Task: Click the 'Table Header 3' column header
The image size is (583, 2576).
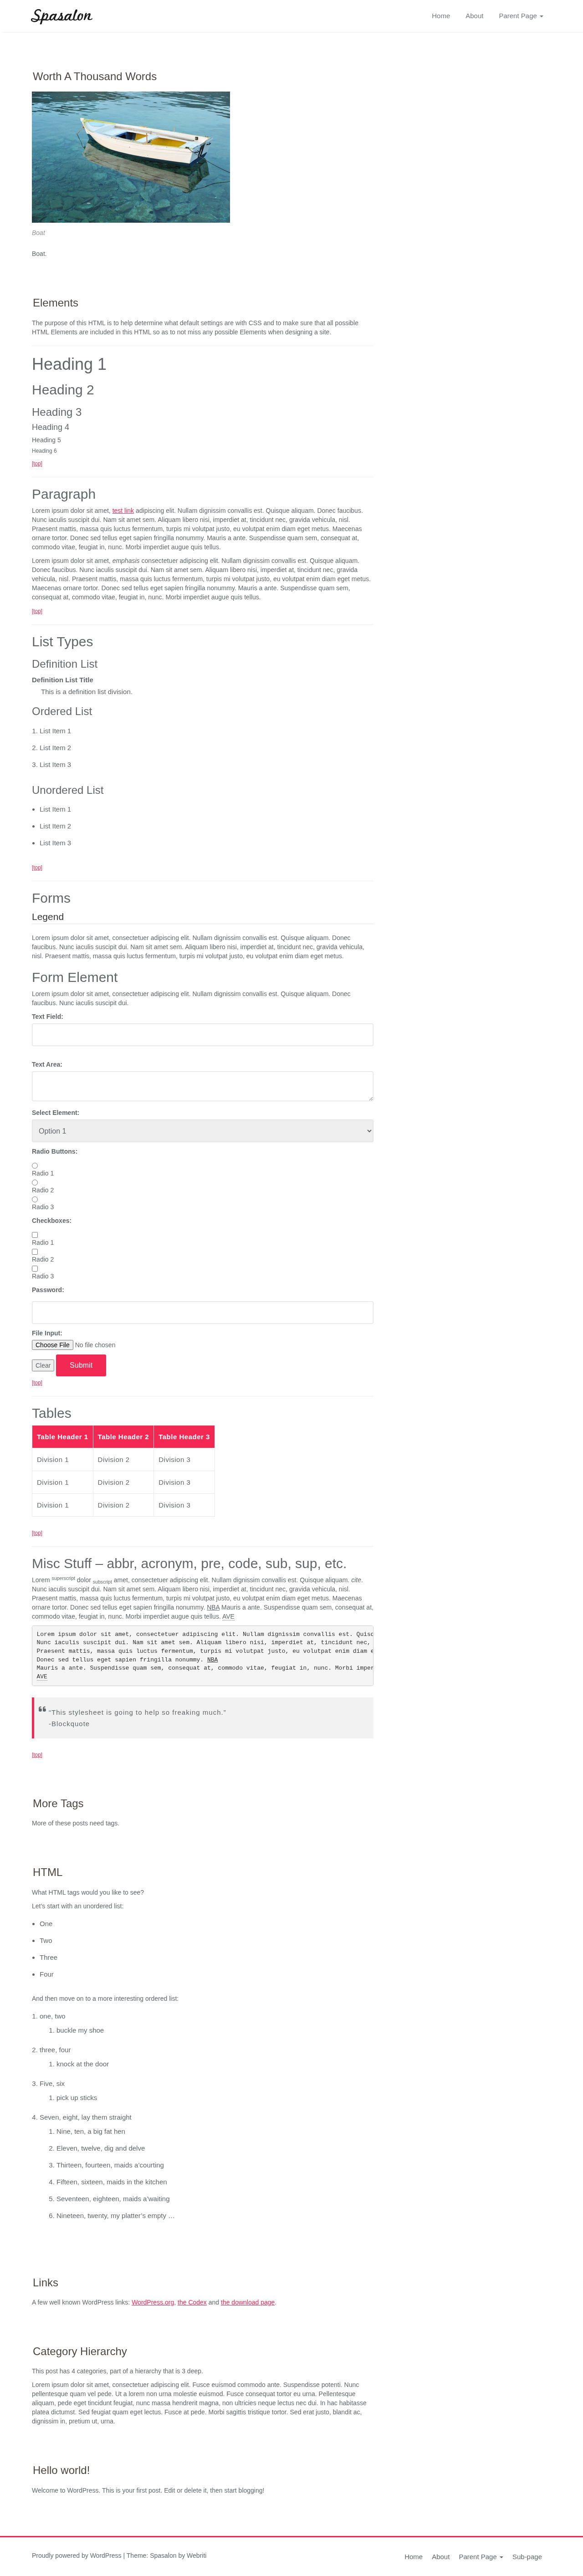Action: tap(184, 1437)
